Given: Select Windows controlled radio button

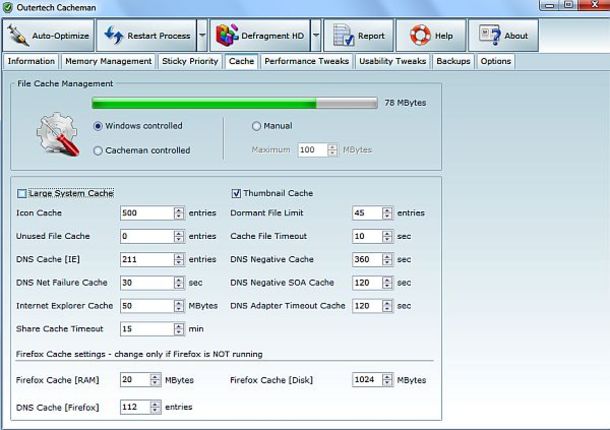Looking at the screenshot, I should pyautogui.click(x=98, y=126).
